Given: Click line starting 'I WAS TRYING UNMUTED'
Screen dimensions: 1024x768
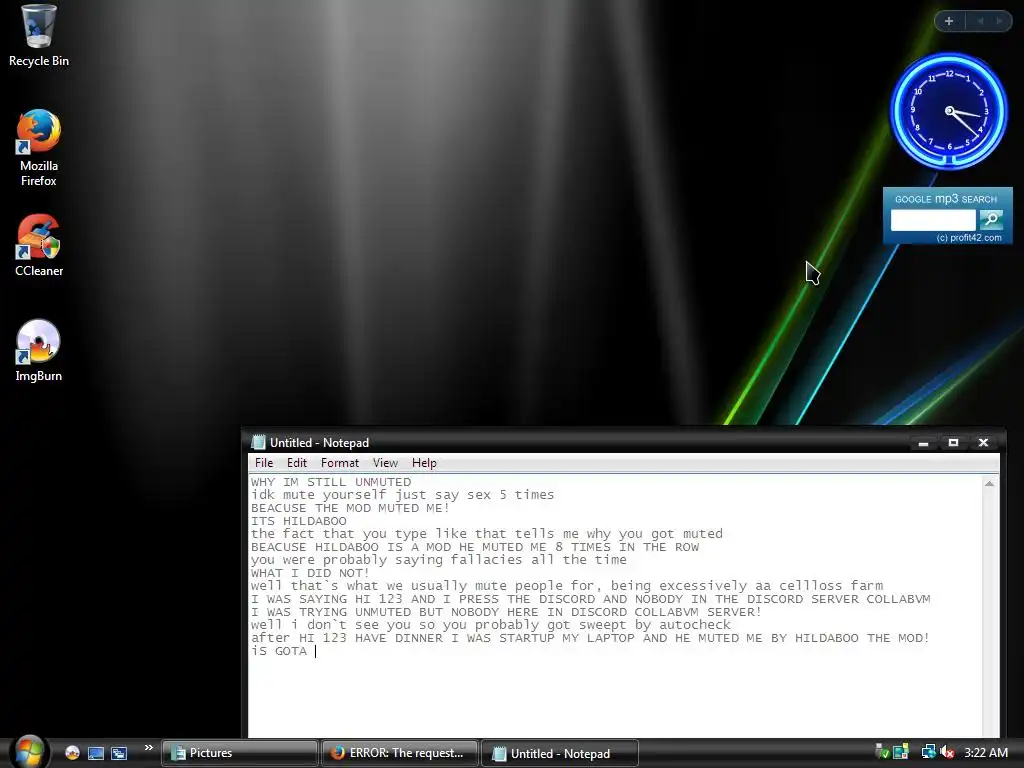Looking at the screenshot, I should pos(506,612).
